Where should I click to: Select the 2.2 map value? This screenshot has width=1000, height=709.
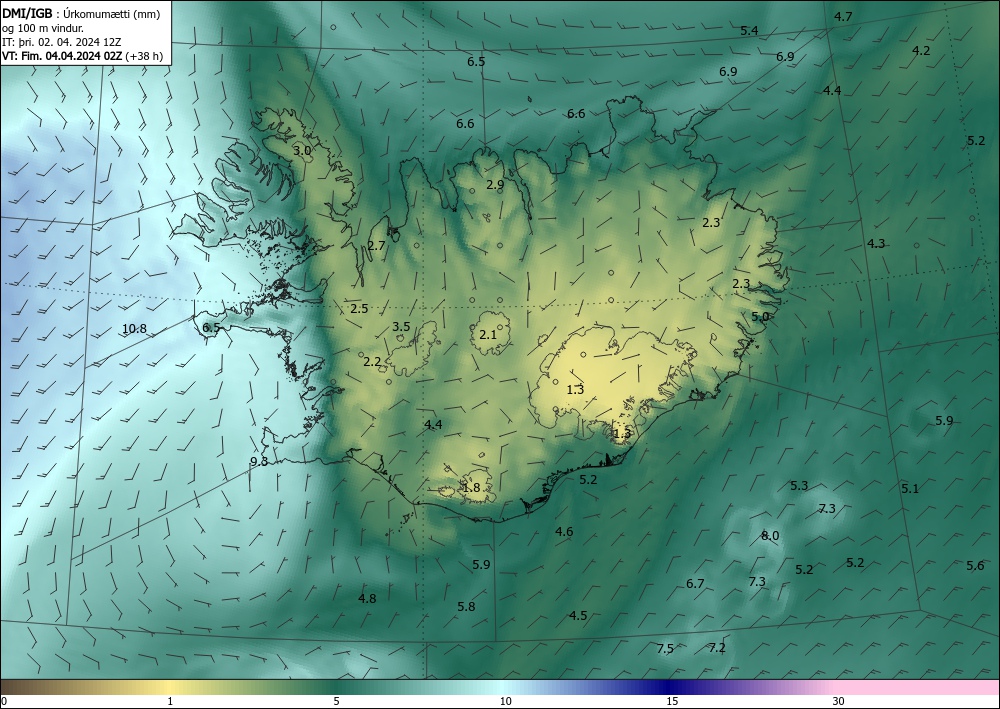tap(372, 362)
